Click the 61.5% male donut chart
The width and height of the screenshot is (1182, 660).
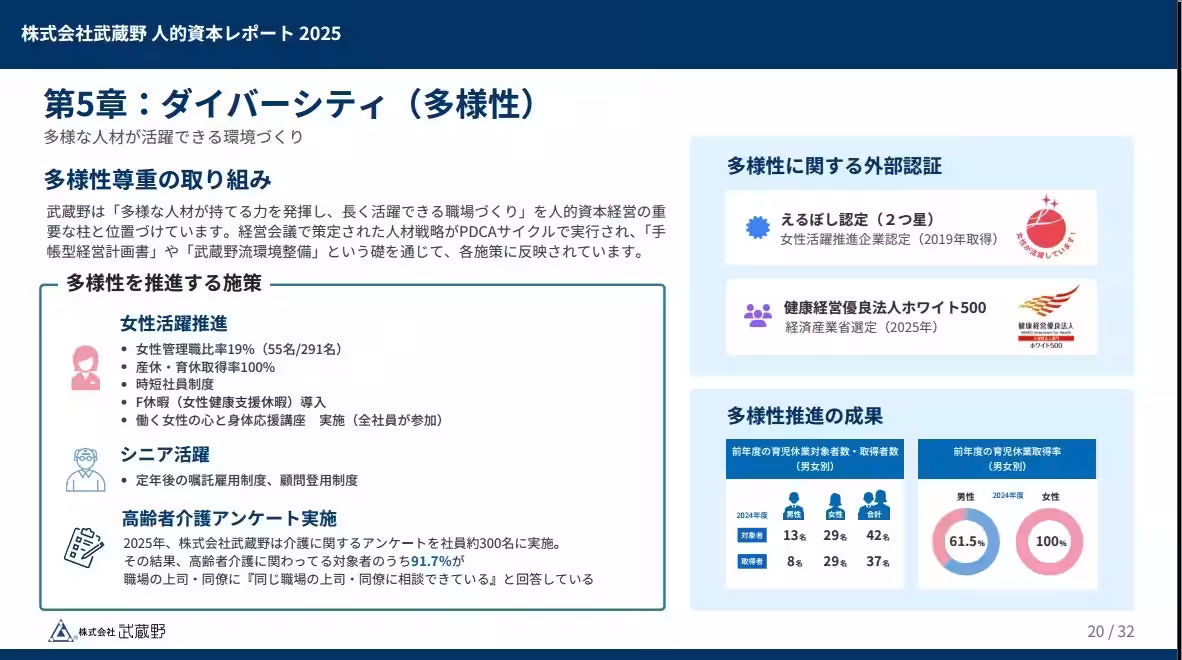point(965,540)
